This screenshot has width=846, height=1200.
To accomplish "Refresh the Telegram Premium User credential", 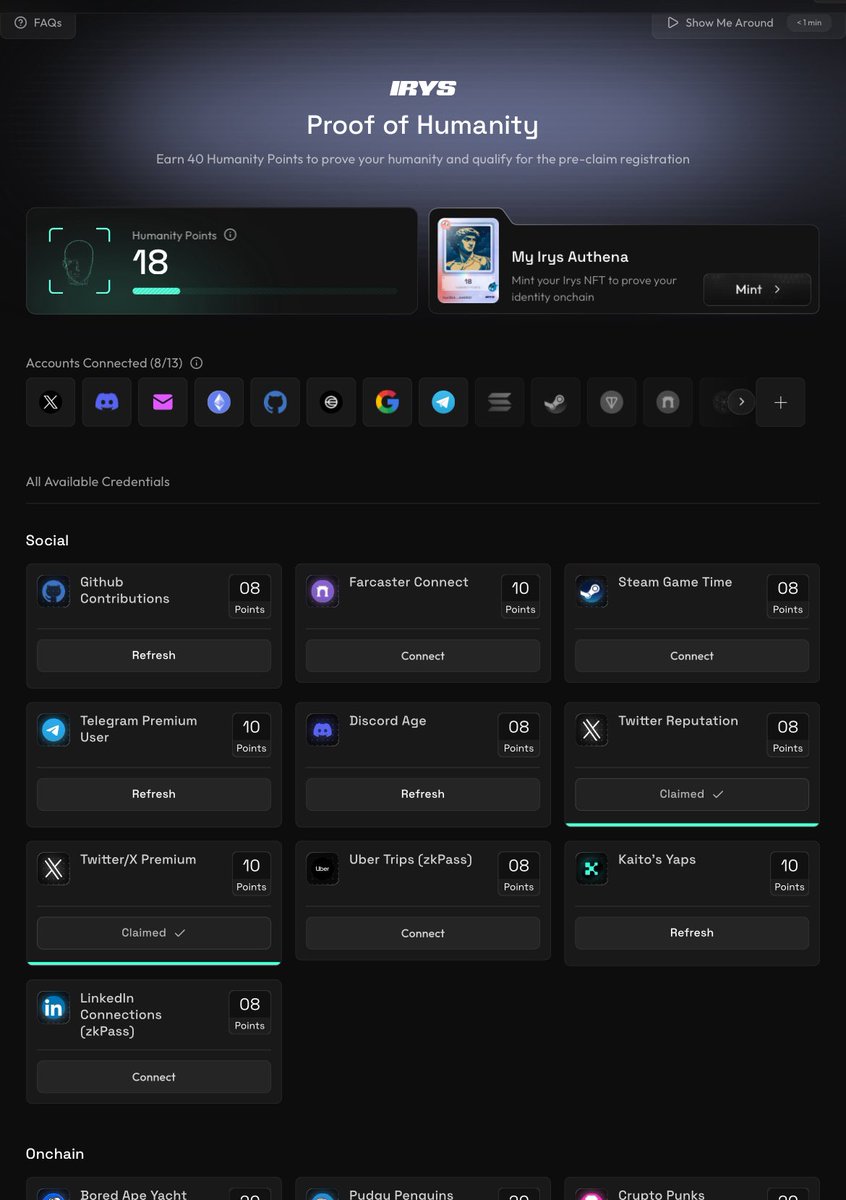I will pyautogui.click(x=154, y=794).
